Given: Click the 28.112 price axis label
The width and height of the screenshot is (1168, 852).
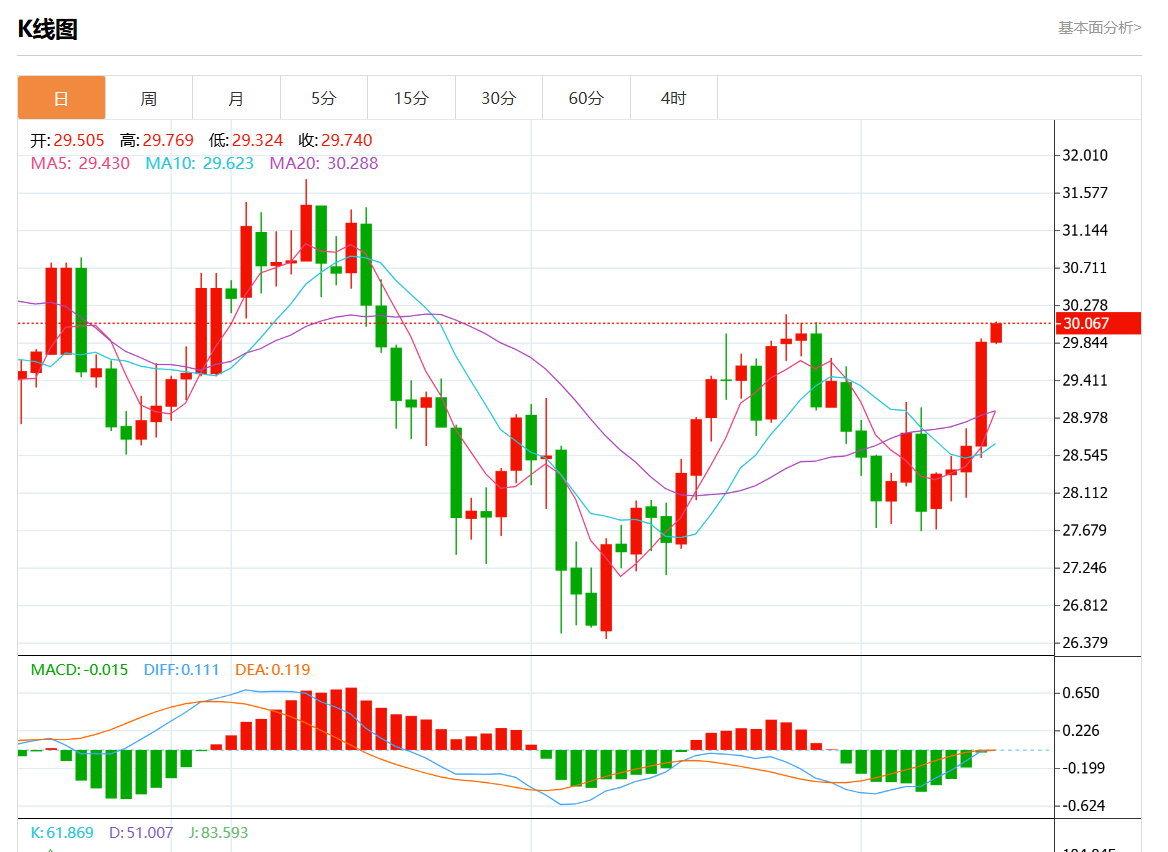Looking at the screenshot, I should click(1085, 492).
